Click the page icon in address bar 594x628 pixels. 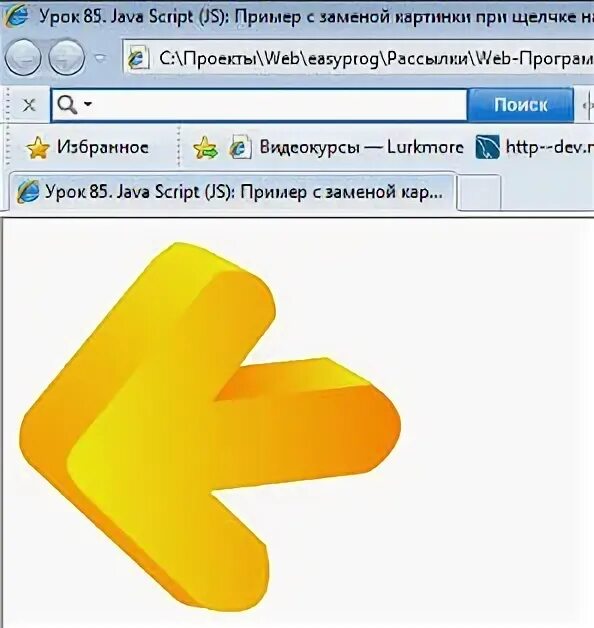point(139,59)
